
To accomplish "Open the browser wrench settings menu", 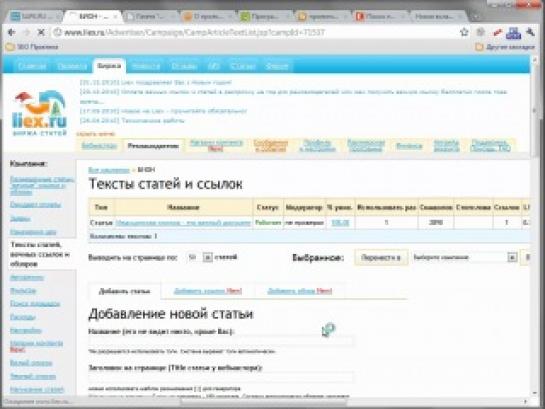I will [x=530, y=32].
